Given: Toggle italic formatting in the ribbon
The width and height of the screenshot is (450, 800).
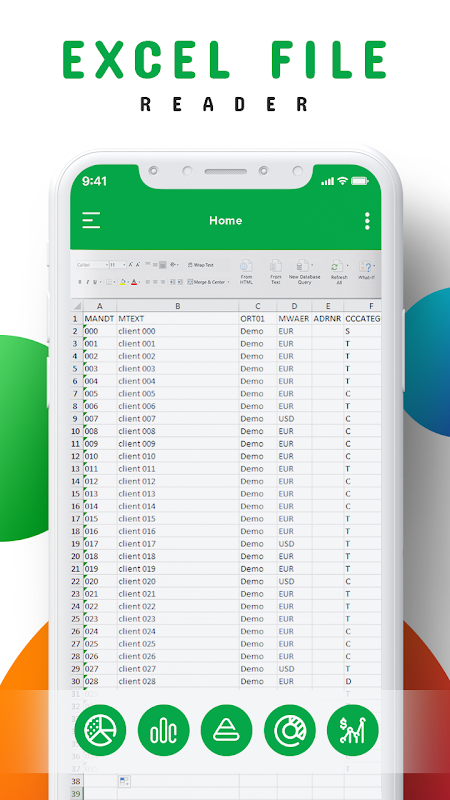Looking at the screenshot, I should [87, 282].
